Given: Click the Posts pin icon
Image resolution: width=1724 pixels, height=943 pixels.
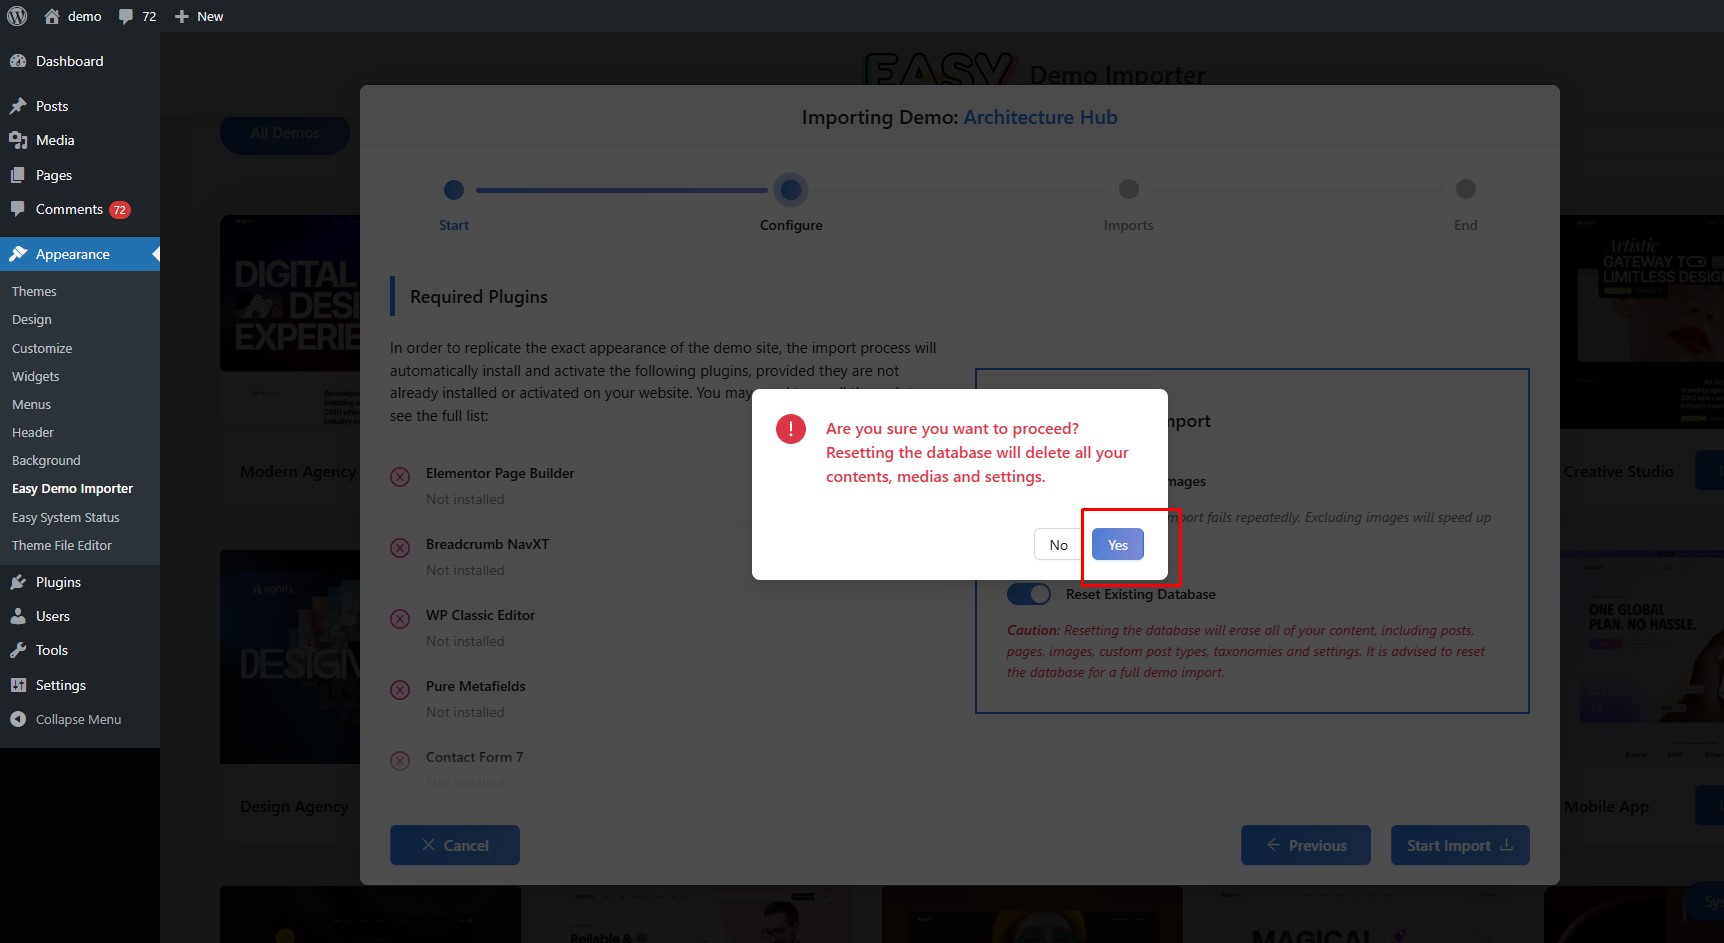Looking at the screenshot, I should pyautogui.click(x=18, y=106).
